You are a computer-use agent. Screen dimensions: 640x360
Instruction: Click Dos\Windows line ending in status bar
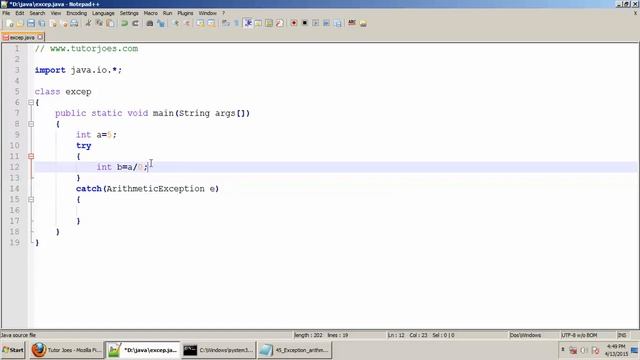525,335
